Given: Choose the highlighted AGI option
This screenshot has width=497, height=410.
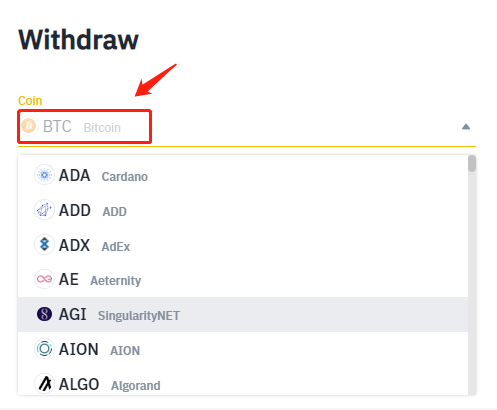Looking at the screenshot, I should 243,314.
